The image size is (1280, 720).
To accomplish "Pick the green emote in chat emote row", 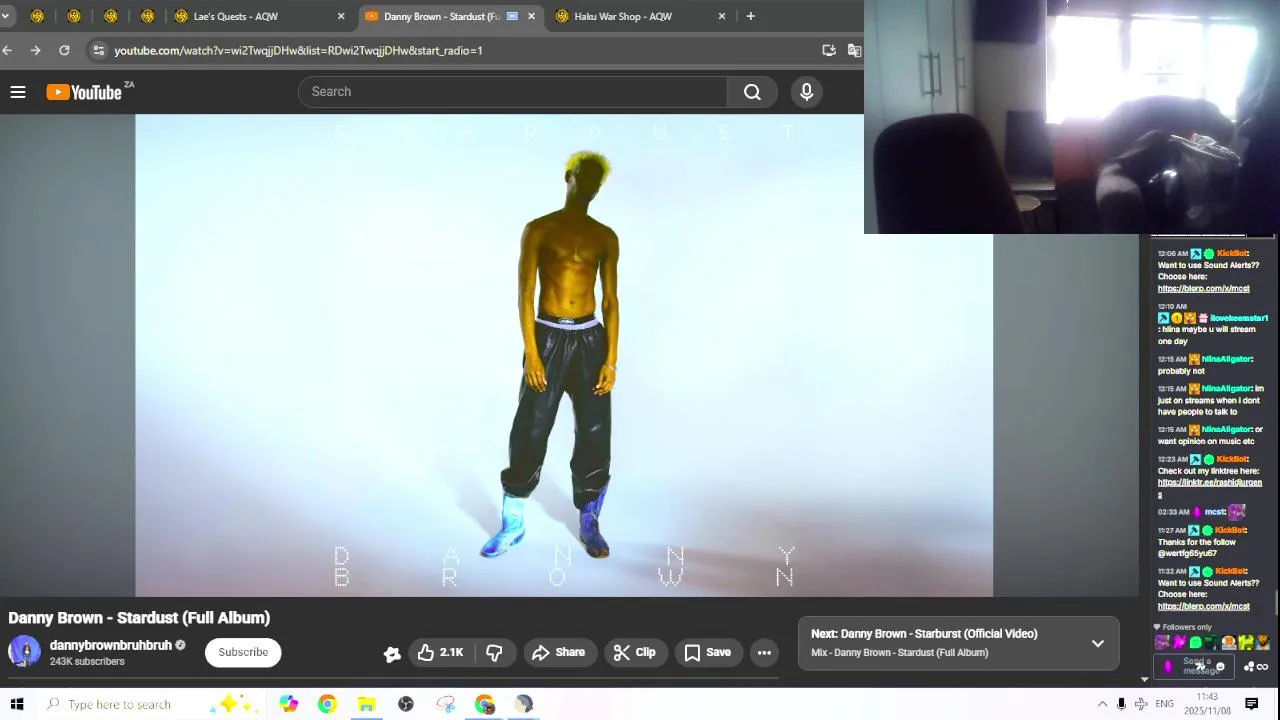I will point(1195,643).
